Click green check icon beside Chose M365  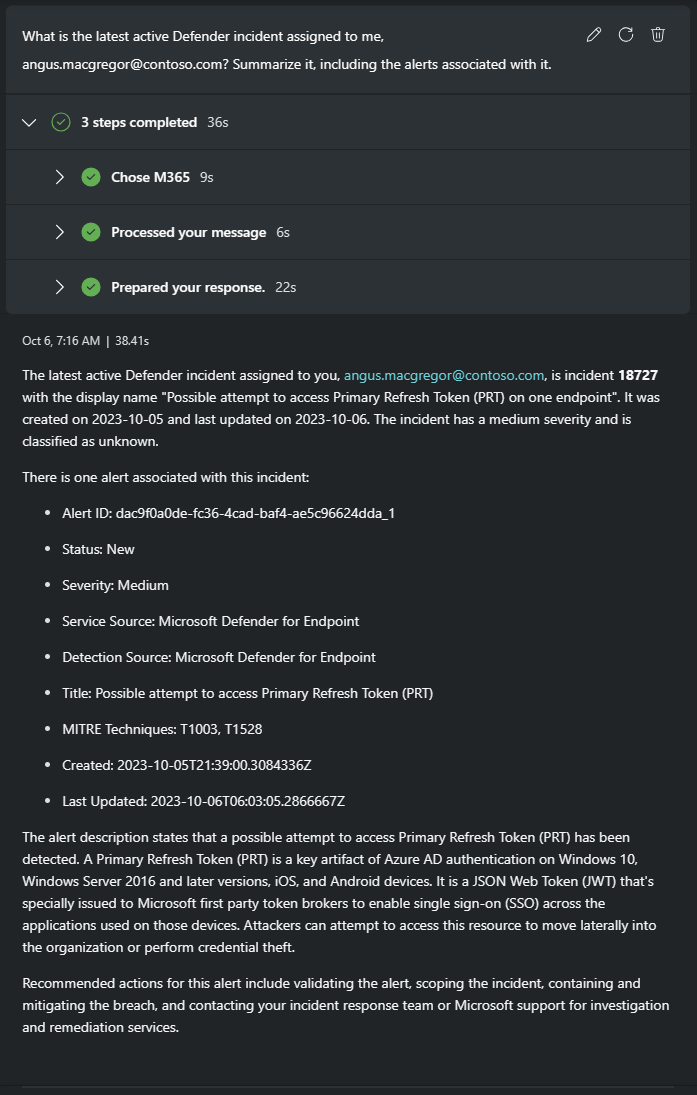tap(91, 177)
